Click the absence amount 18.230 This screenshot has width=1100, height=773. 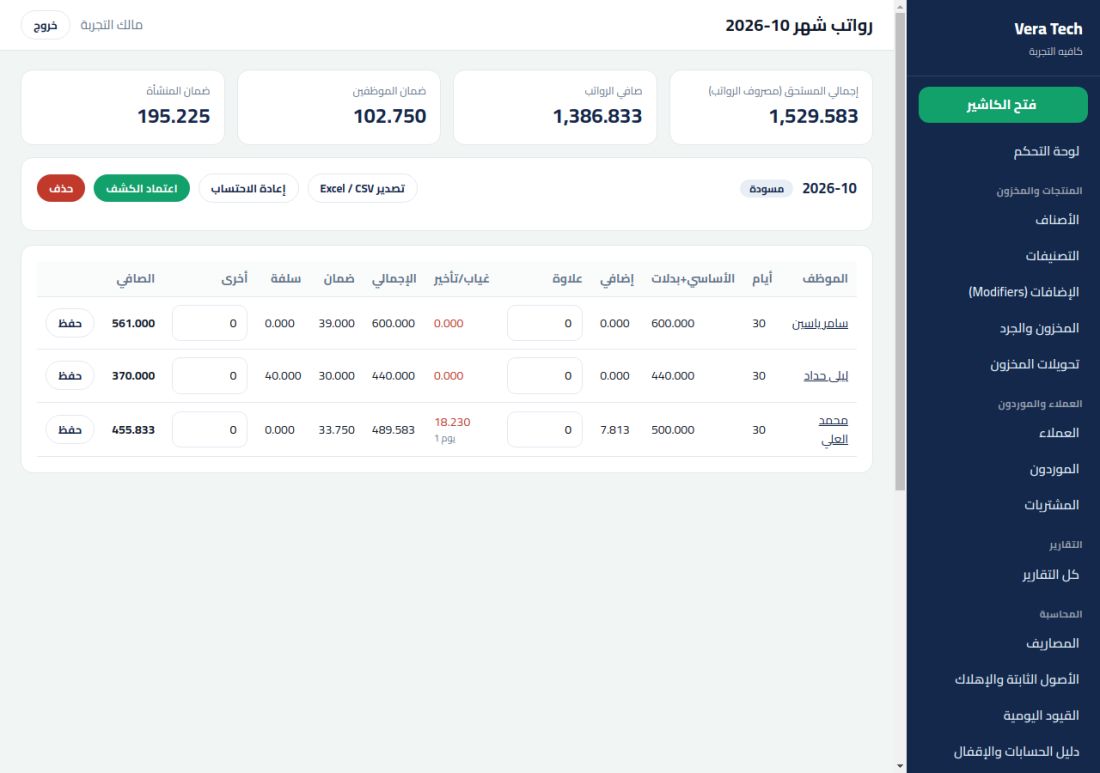pos(452,422)
